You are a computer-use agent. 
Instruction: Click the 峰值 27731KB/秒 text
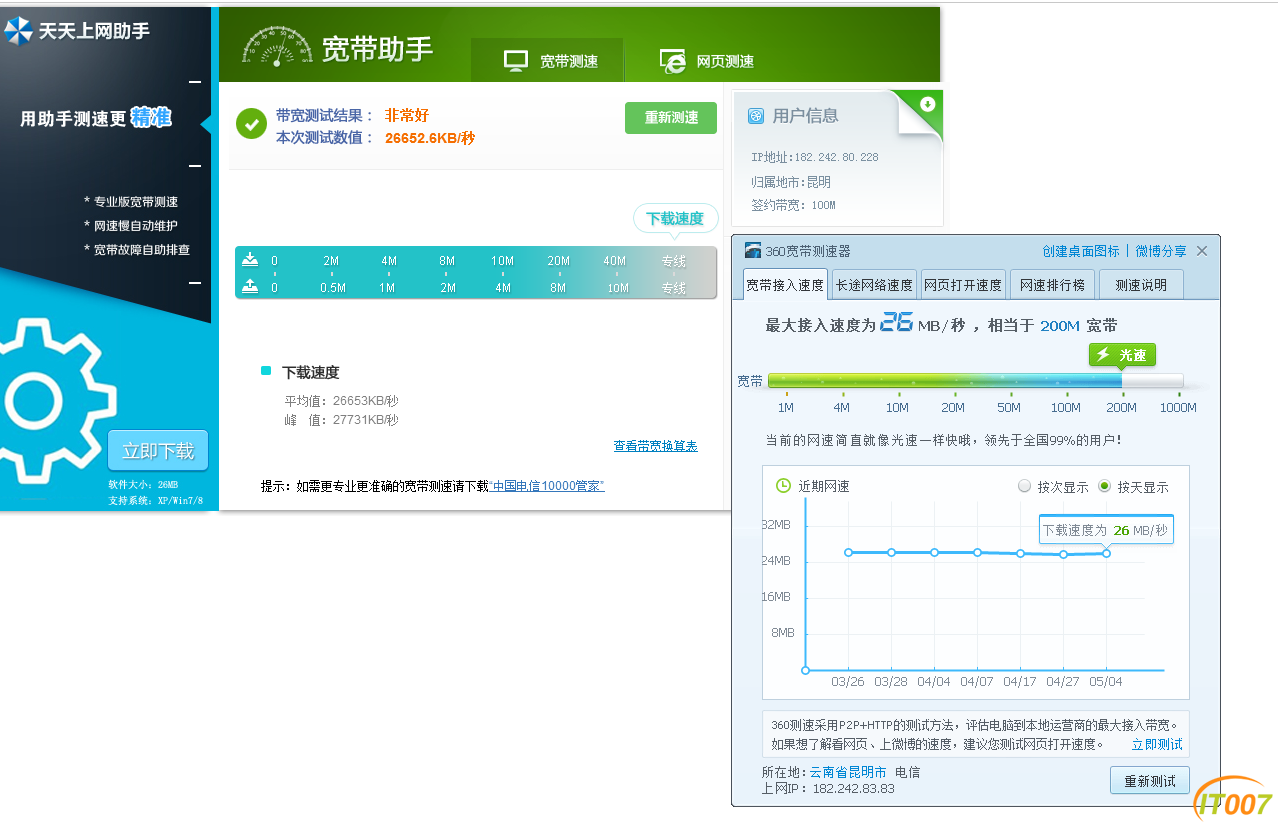pos(341,420)
